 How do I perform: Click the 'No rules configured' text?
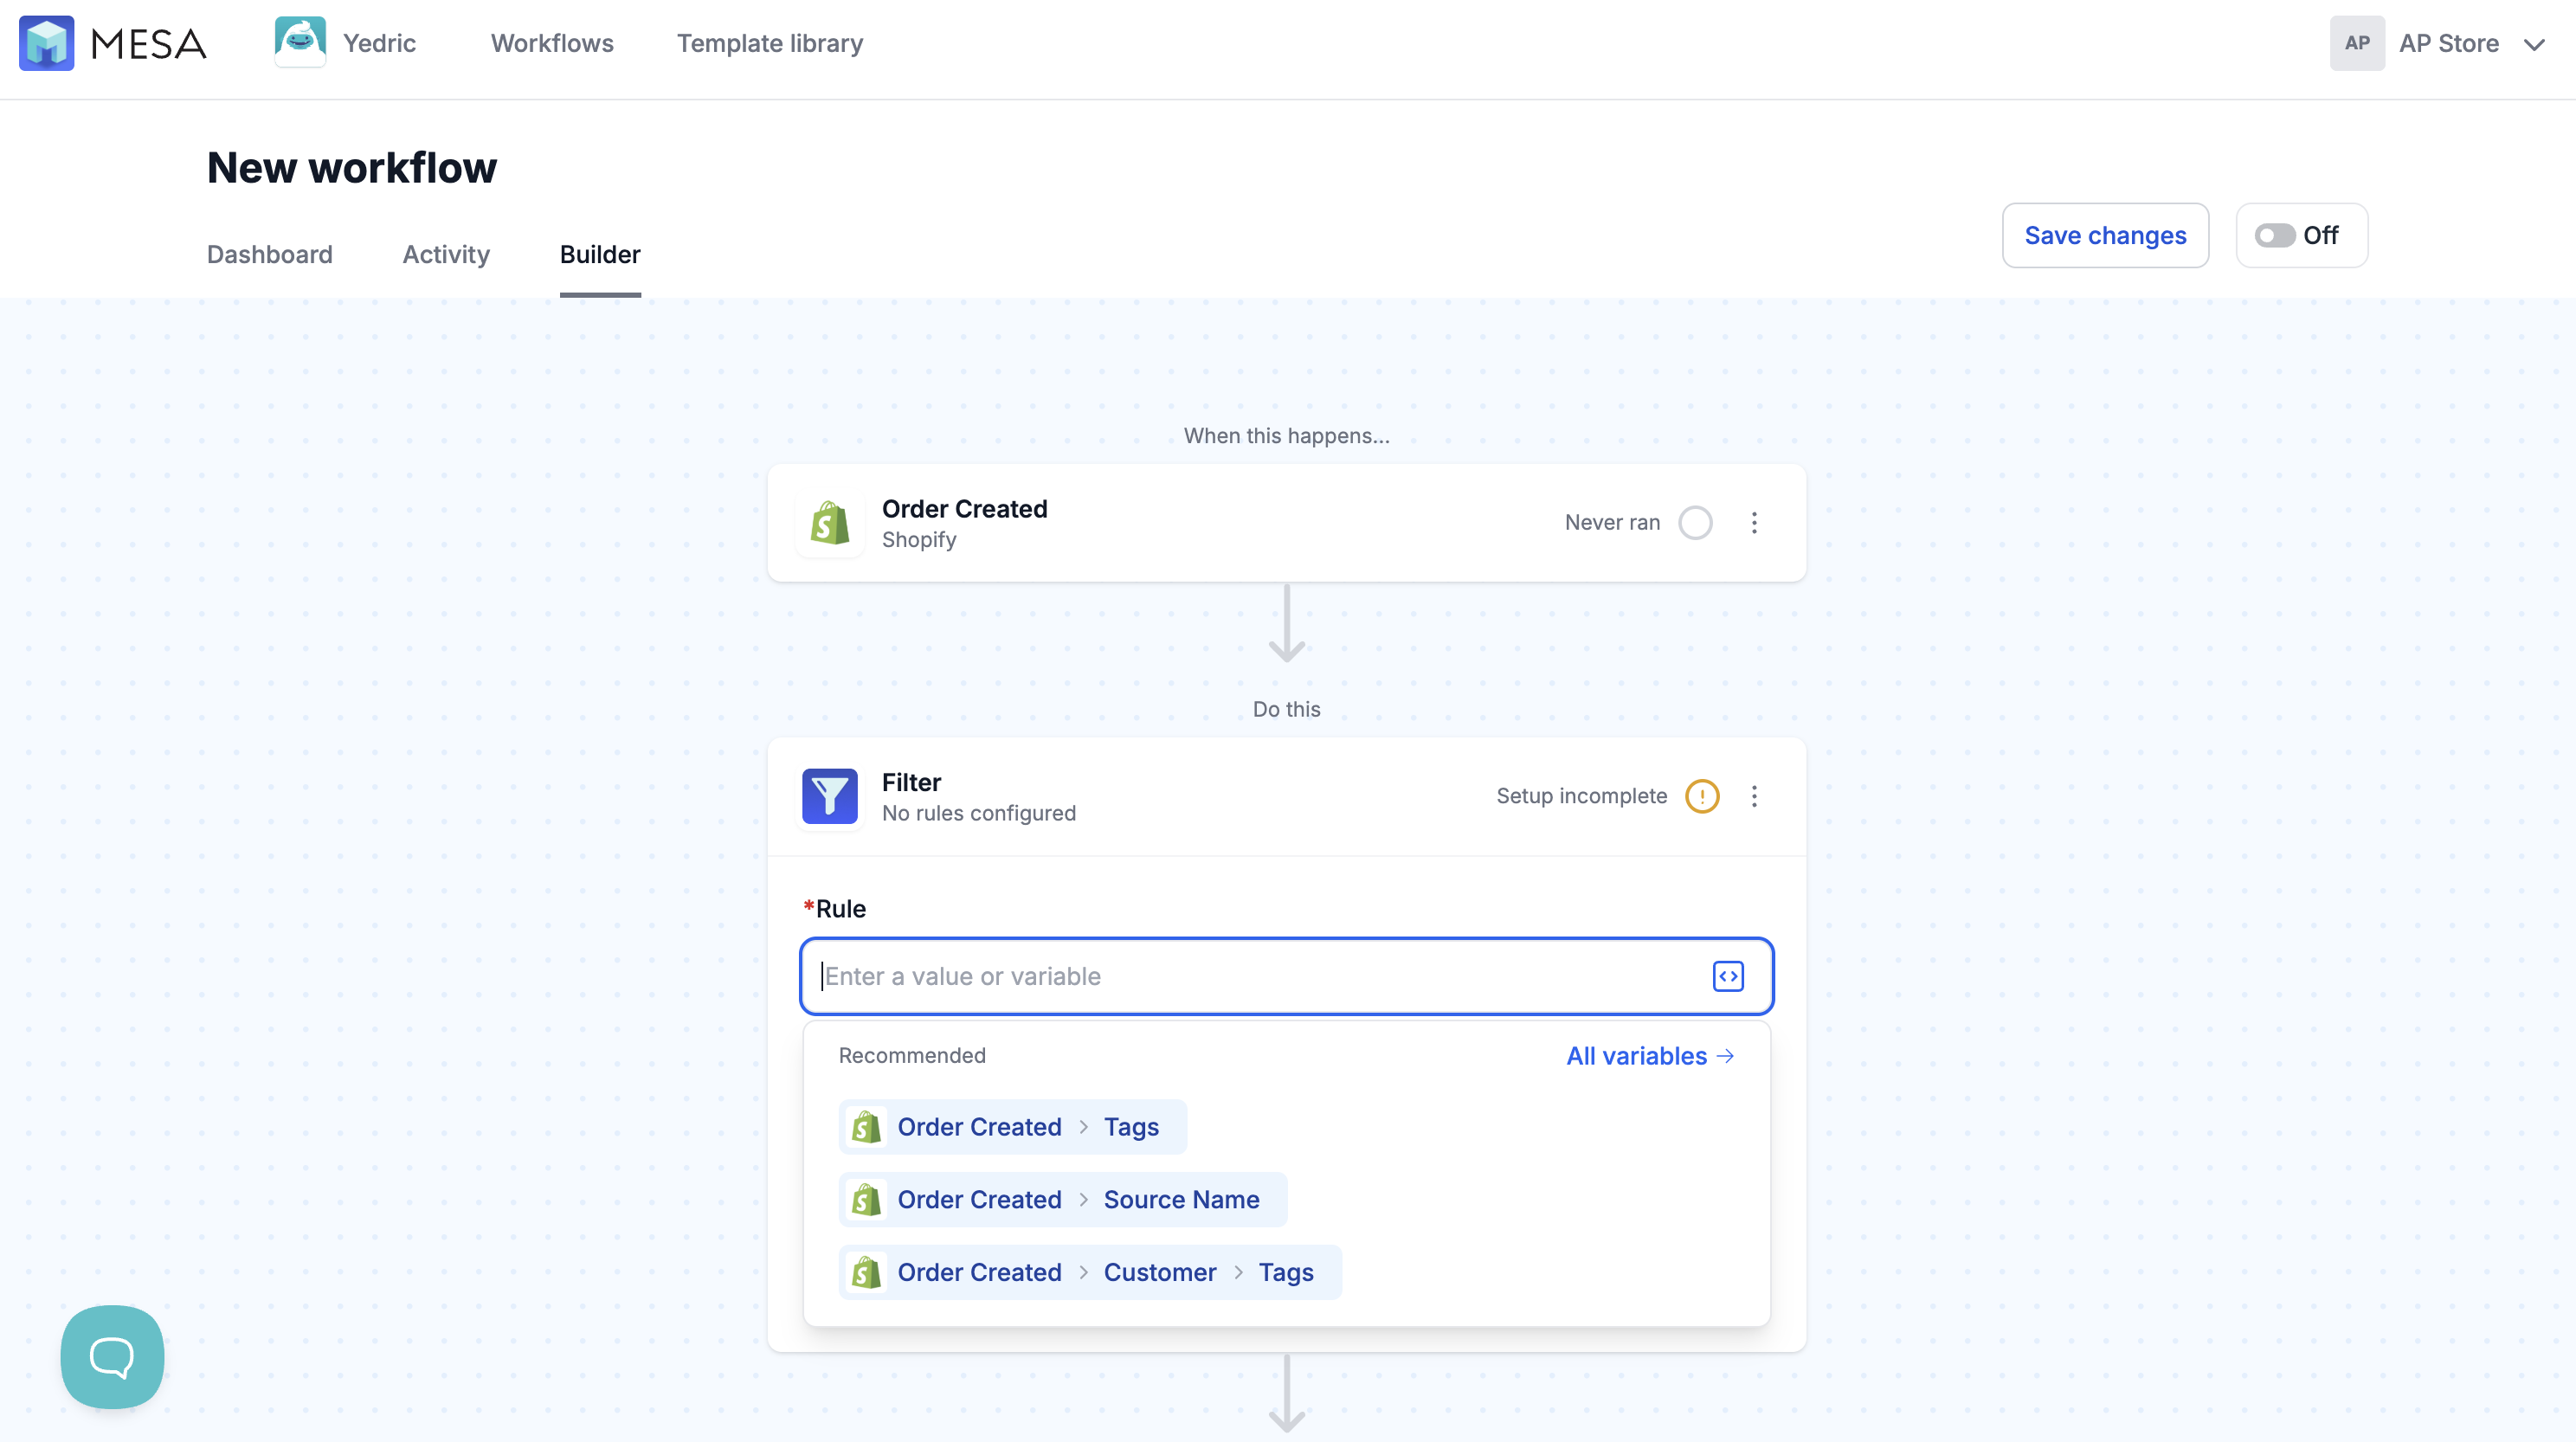[979, 813]
